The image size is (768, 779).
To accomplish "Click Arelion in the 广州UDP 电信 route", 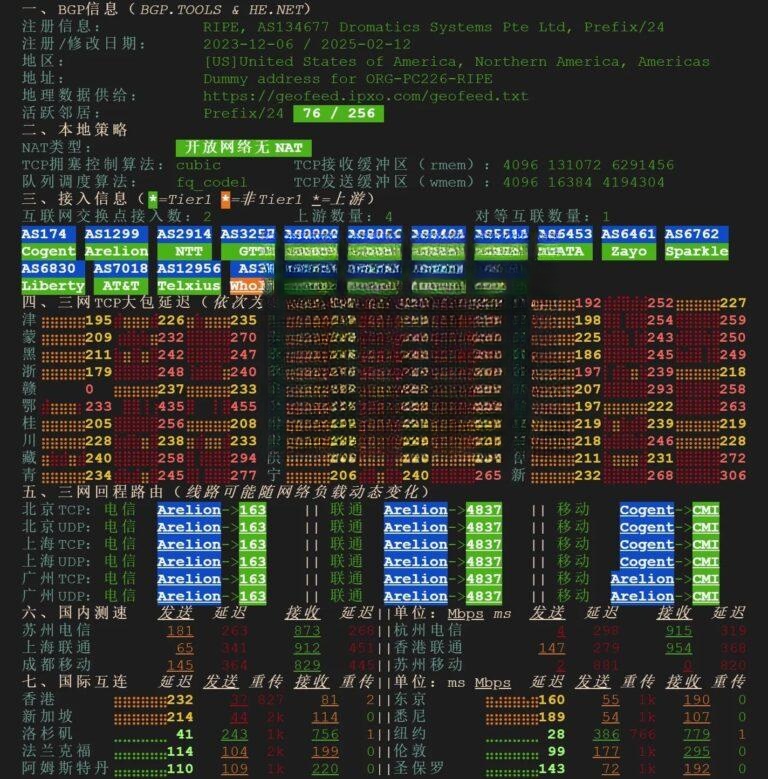I will click(x=189, y=596).
